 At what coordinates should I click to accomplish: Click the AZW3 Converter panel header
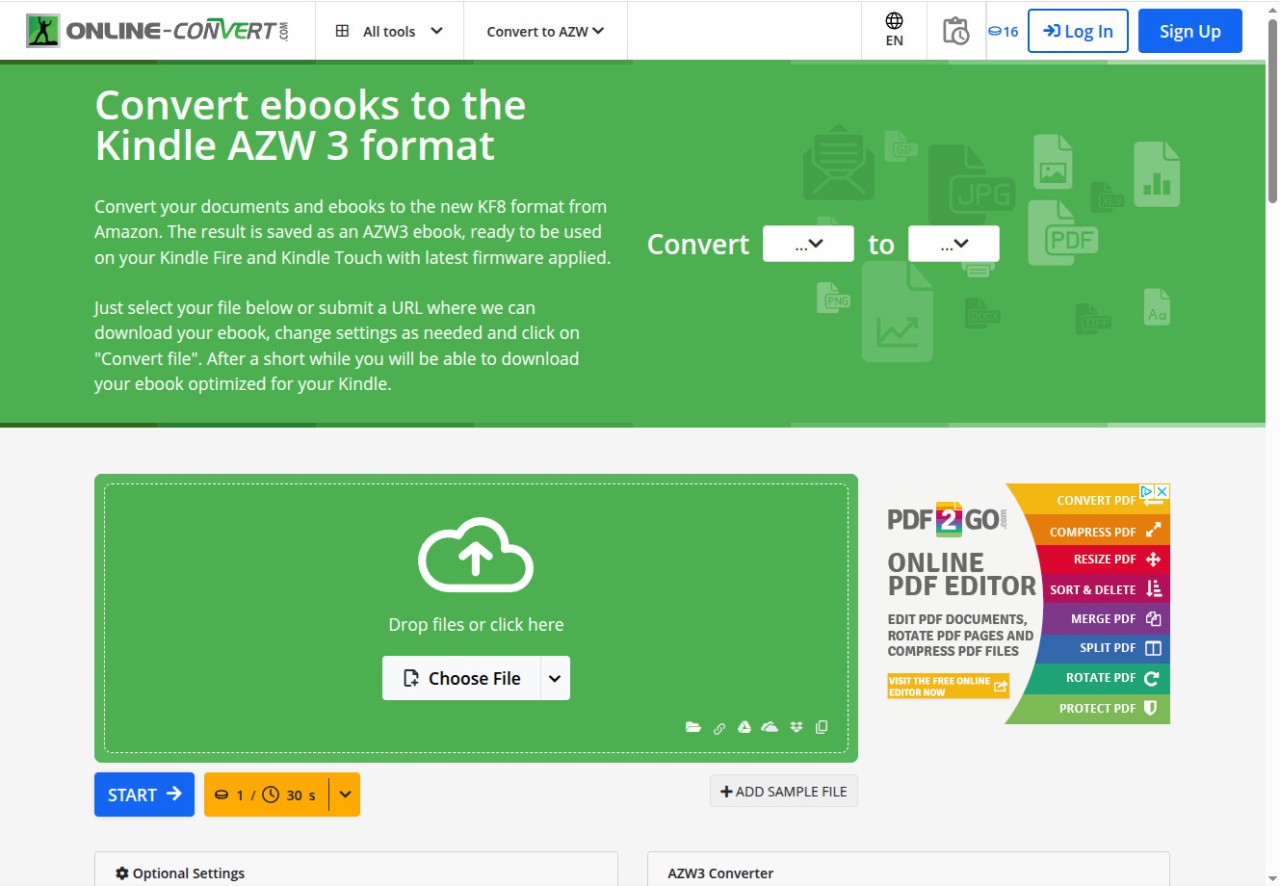pyautogui.click(x=908, y=872)
